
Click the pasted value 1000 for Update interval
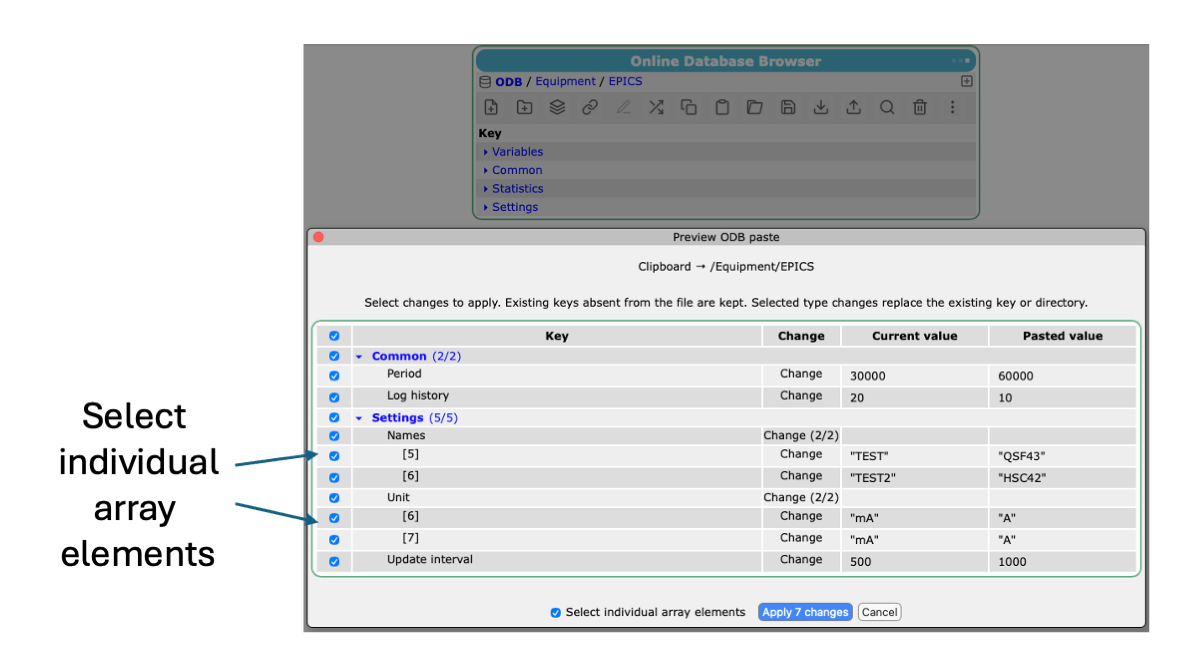pyautogui.click(x=1012, y=562)
